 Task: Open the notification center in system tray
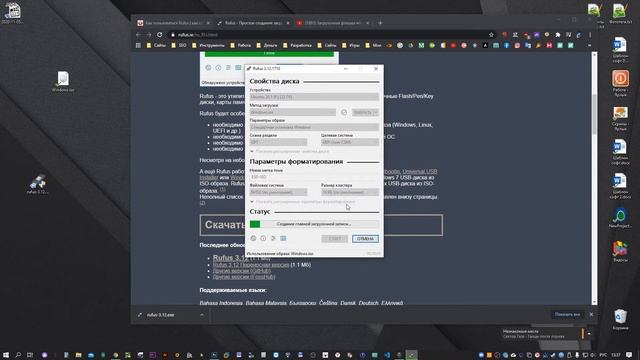coord(629,355)
